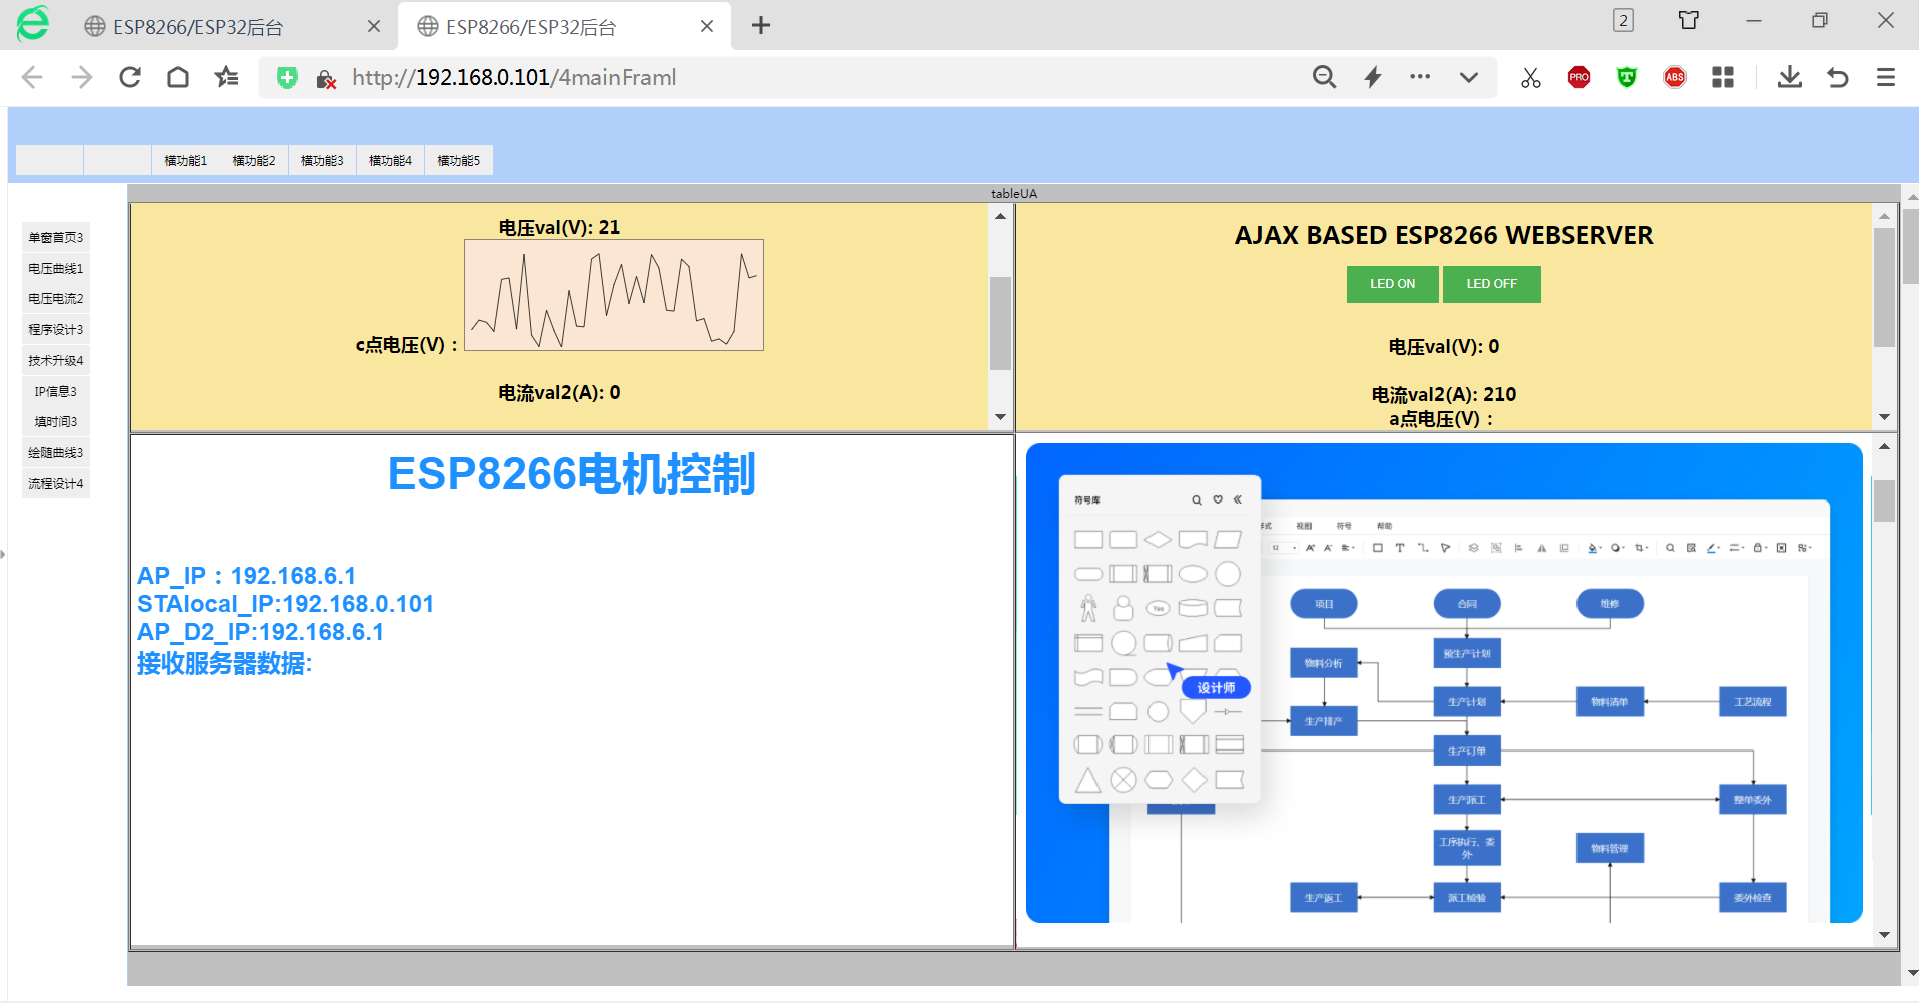This screenshot has width=1923, height=1005.
Task: Open the skin (shirt) icon in title bar
Action: coord(1689,20)
